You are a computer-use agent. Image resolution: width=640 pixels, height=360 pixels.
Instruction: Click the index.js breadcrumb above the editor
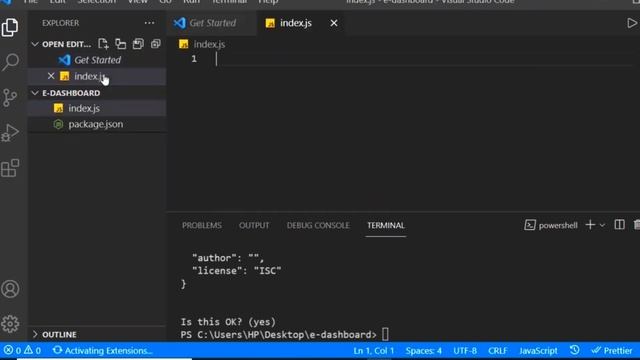coord(202,44)
